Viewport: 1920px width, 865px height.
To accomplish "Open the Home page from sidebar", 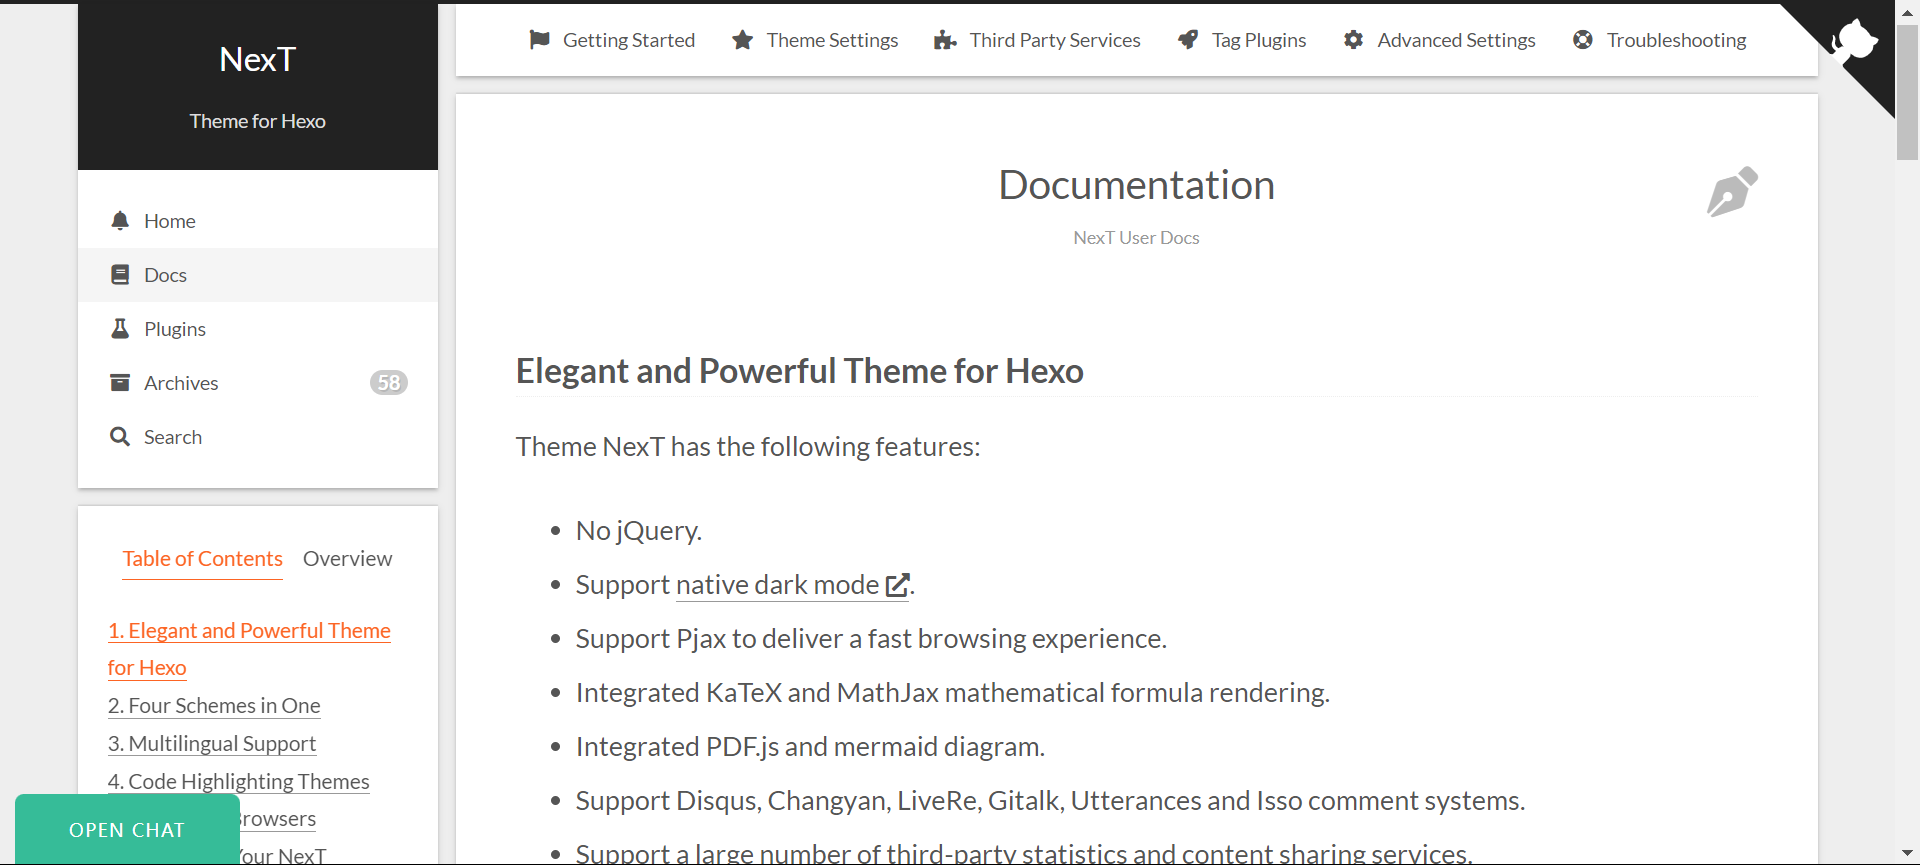I will (169, 221).
